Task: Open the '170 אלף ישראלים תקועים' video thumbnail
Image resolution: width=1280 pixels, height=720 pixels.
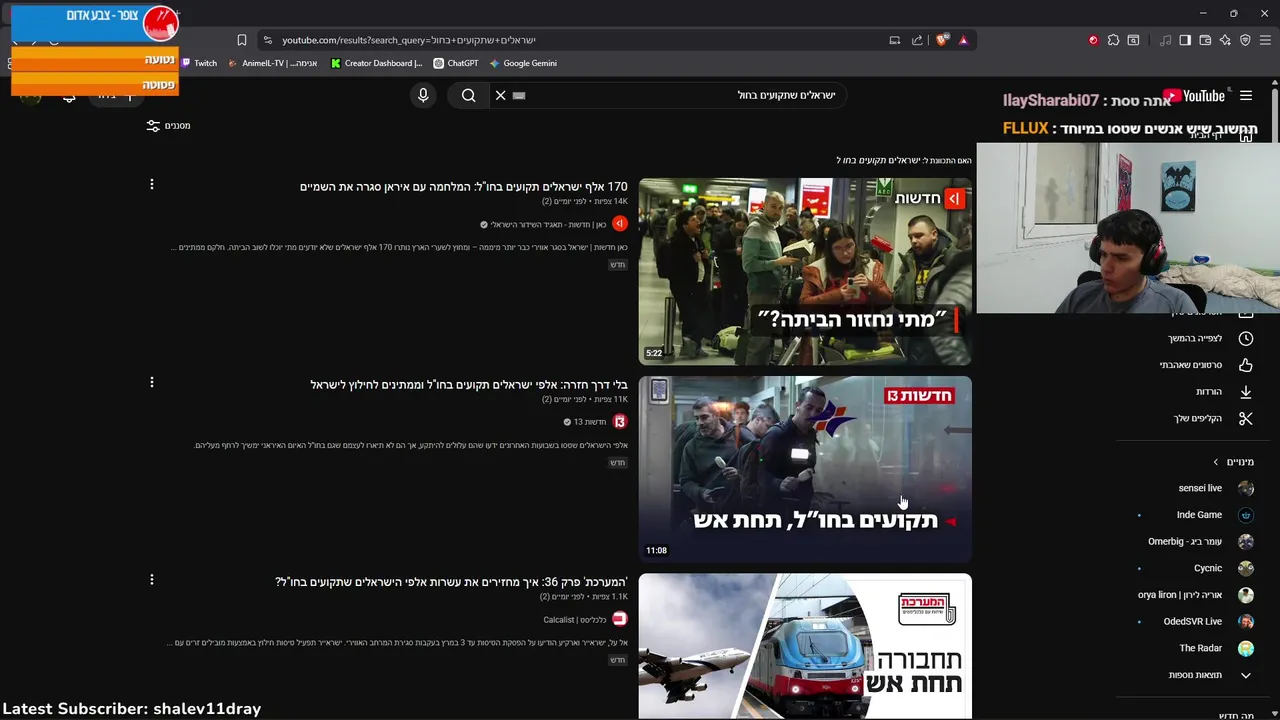Action: [805, 271]
